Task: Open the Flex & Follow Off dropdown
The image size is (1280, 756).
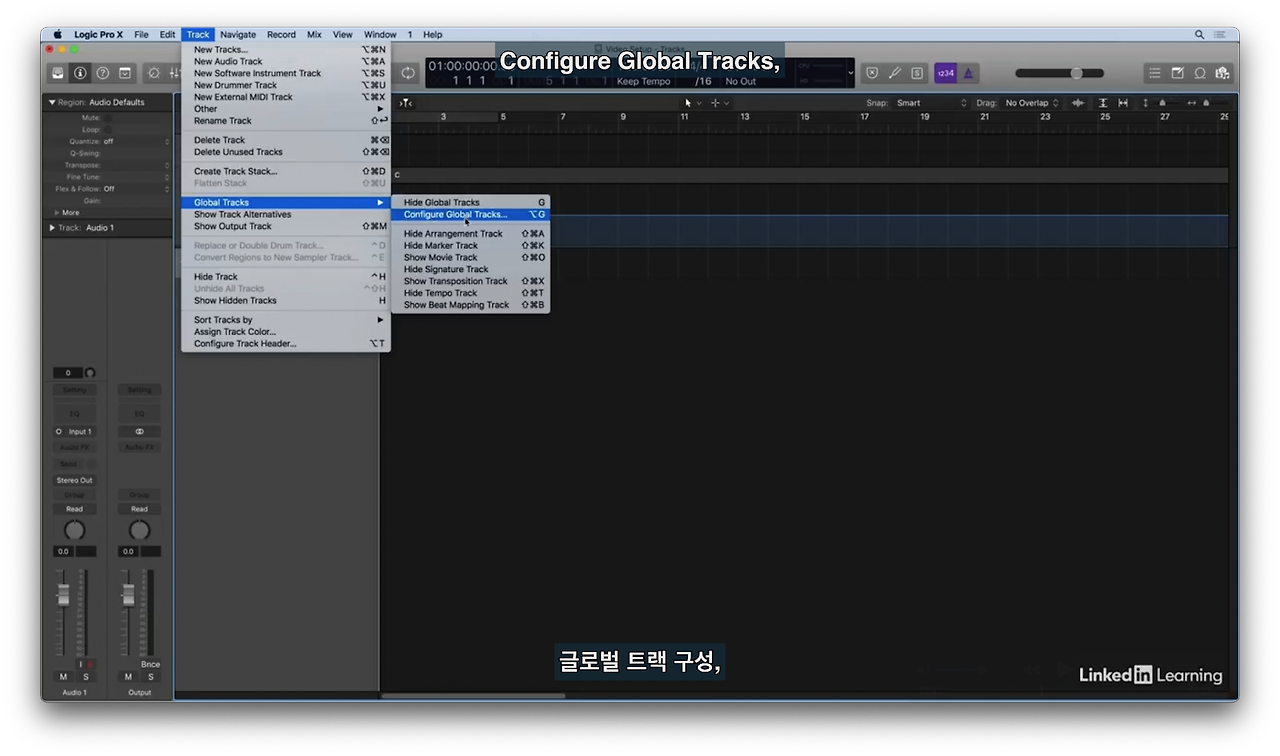Action: point(136,189)
